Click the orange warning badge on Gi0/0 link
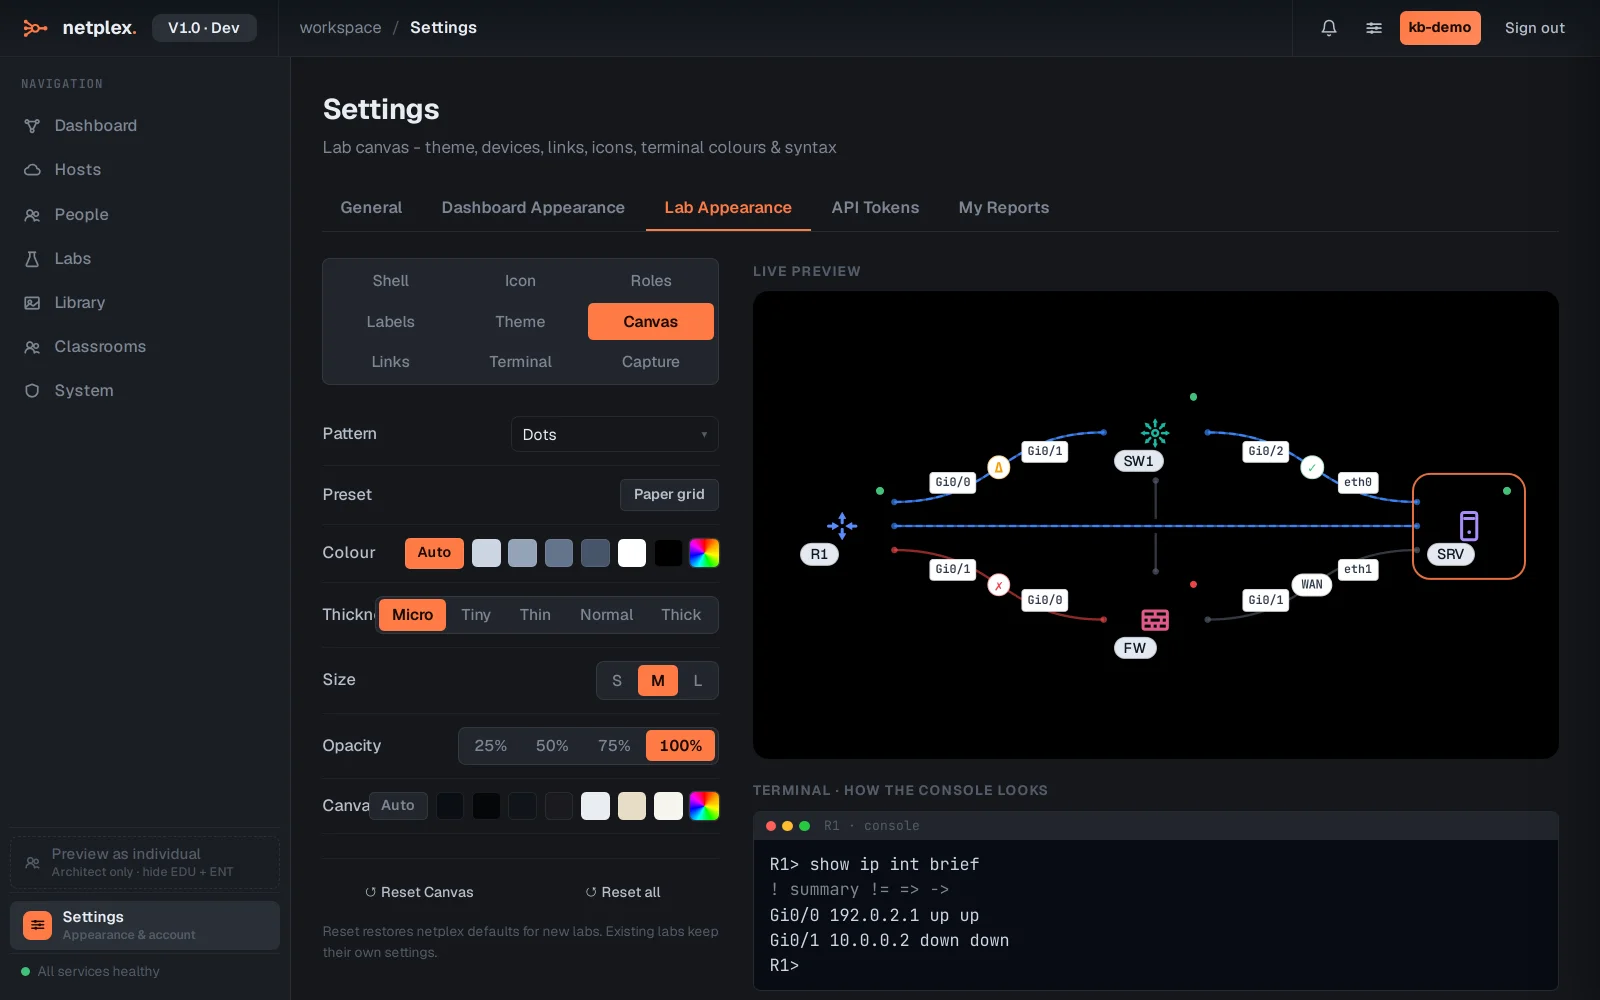 (x=998, y=467)
